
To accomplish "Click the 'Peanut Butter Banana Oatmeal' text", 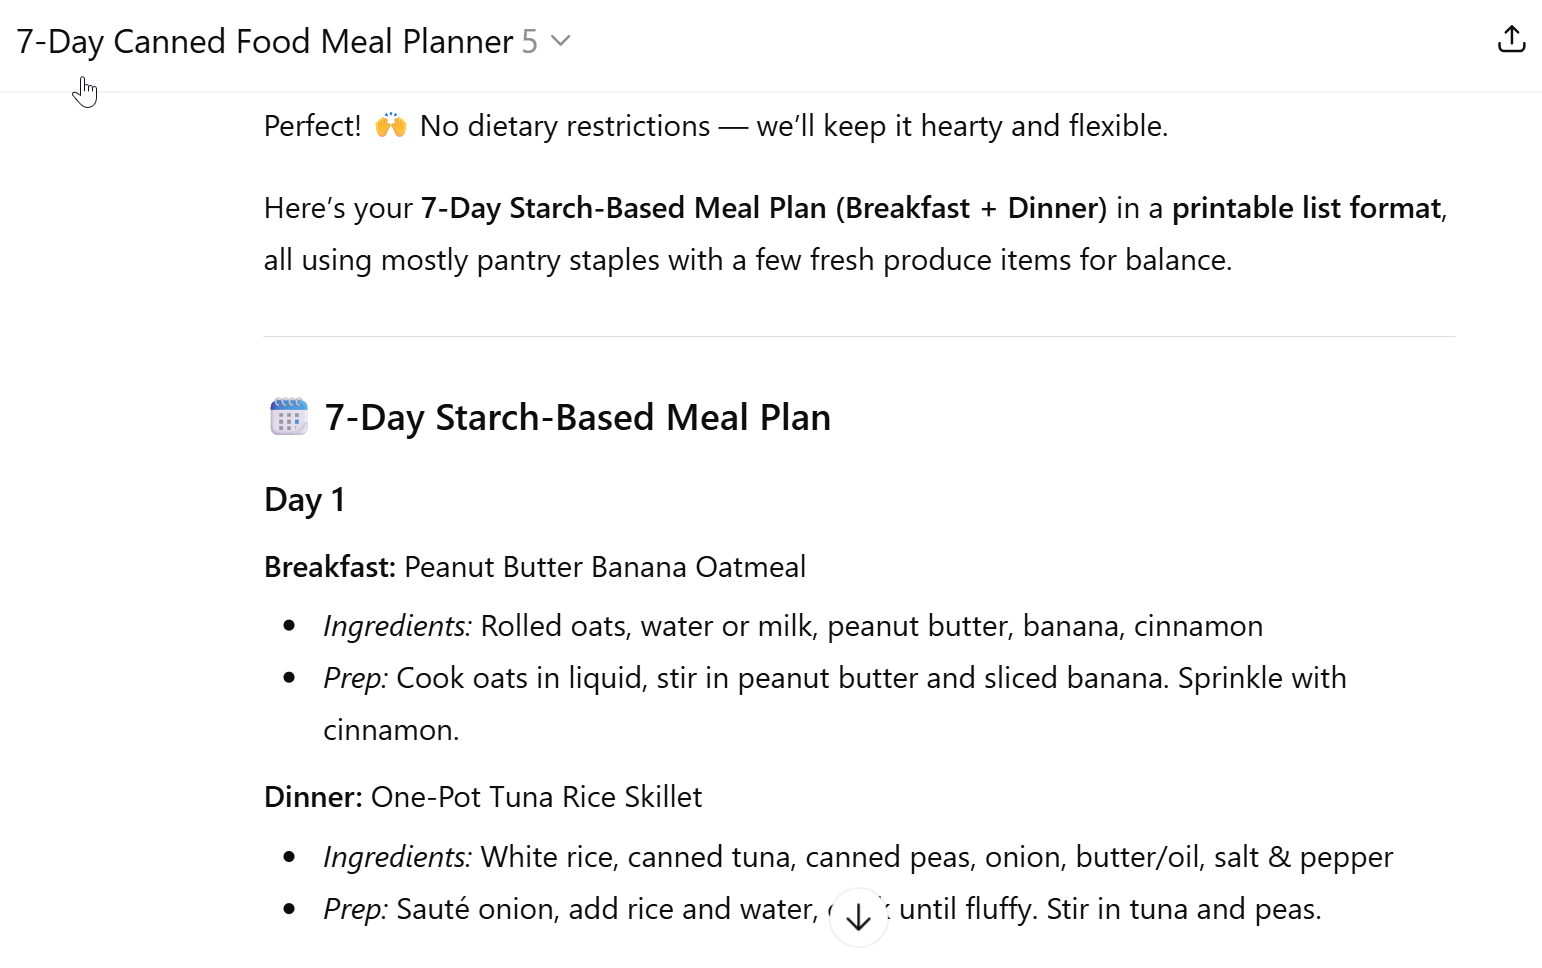I will coord(604,567).
